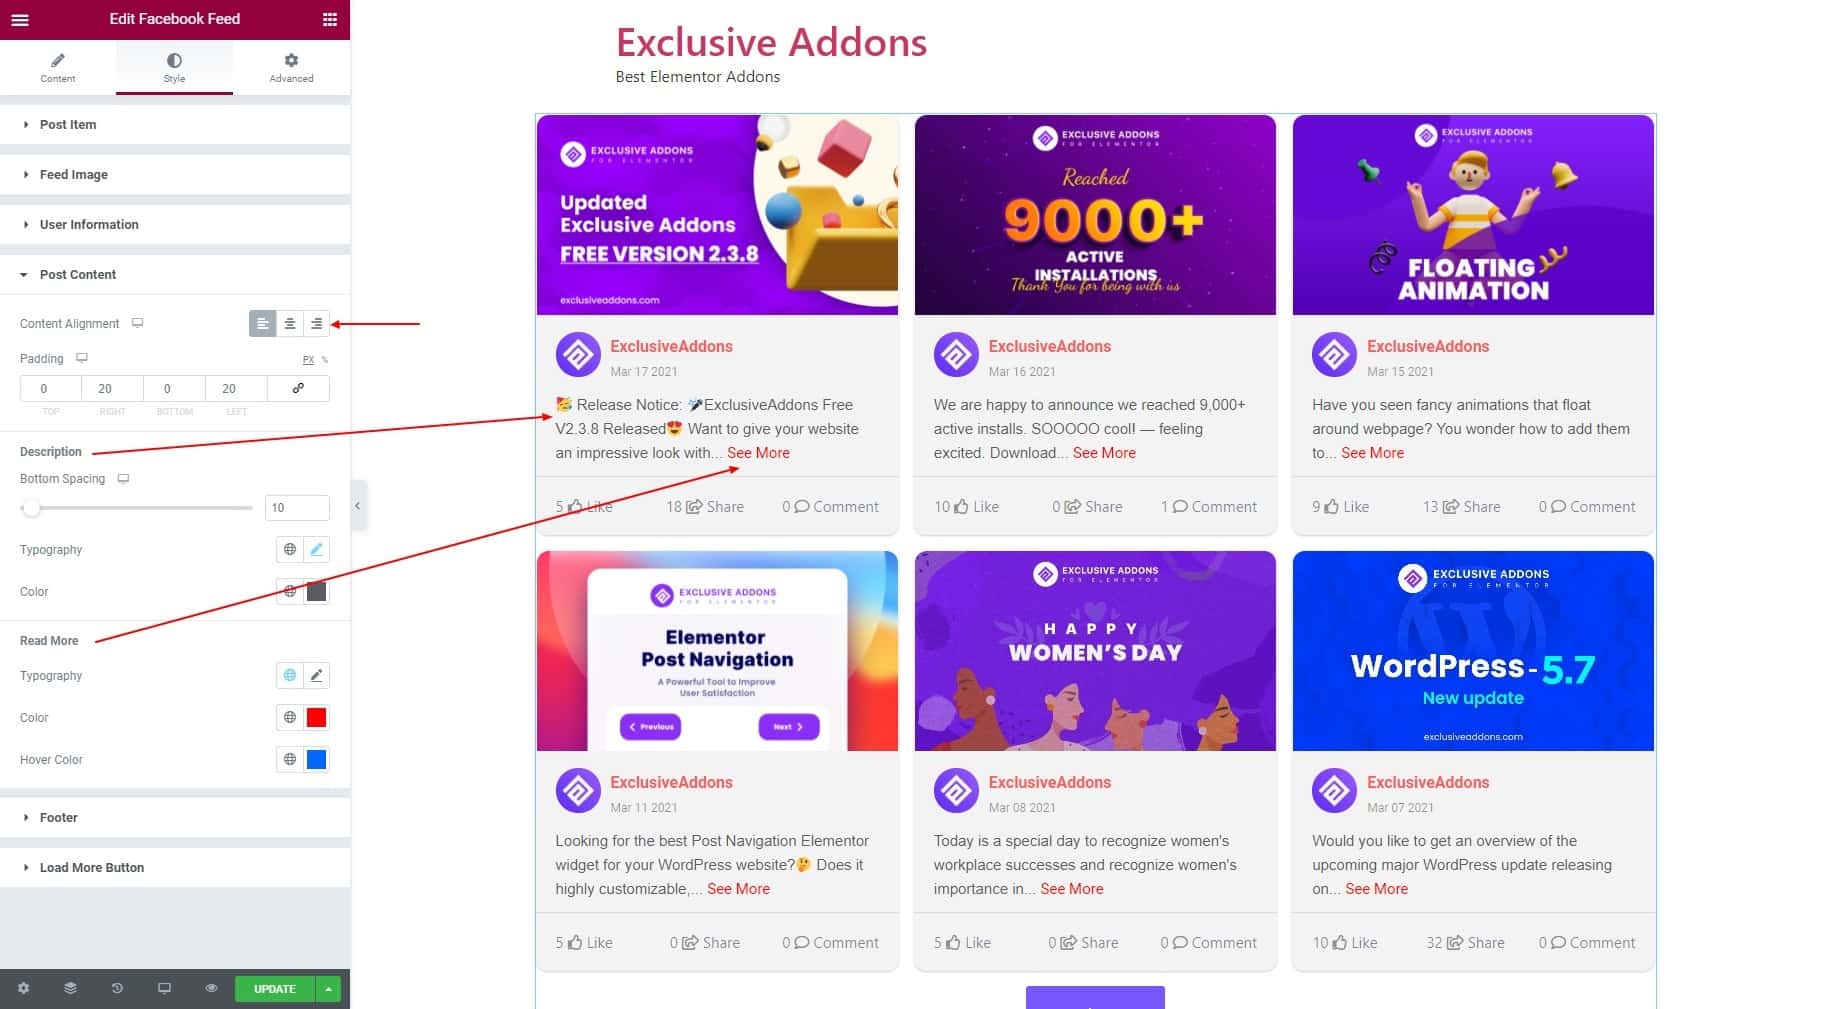
Task: Click See More on Release Notice post
Action: pos(758,453)
